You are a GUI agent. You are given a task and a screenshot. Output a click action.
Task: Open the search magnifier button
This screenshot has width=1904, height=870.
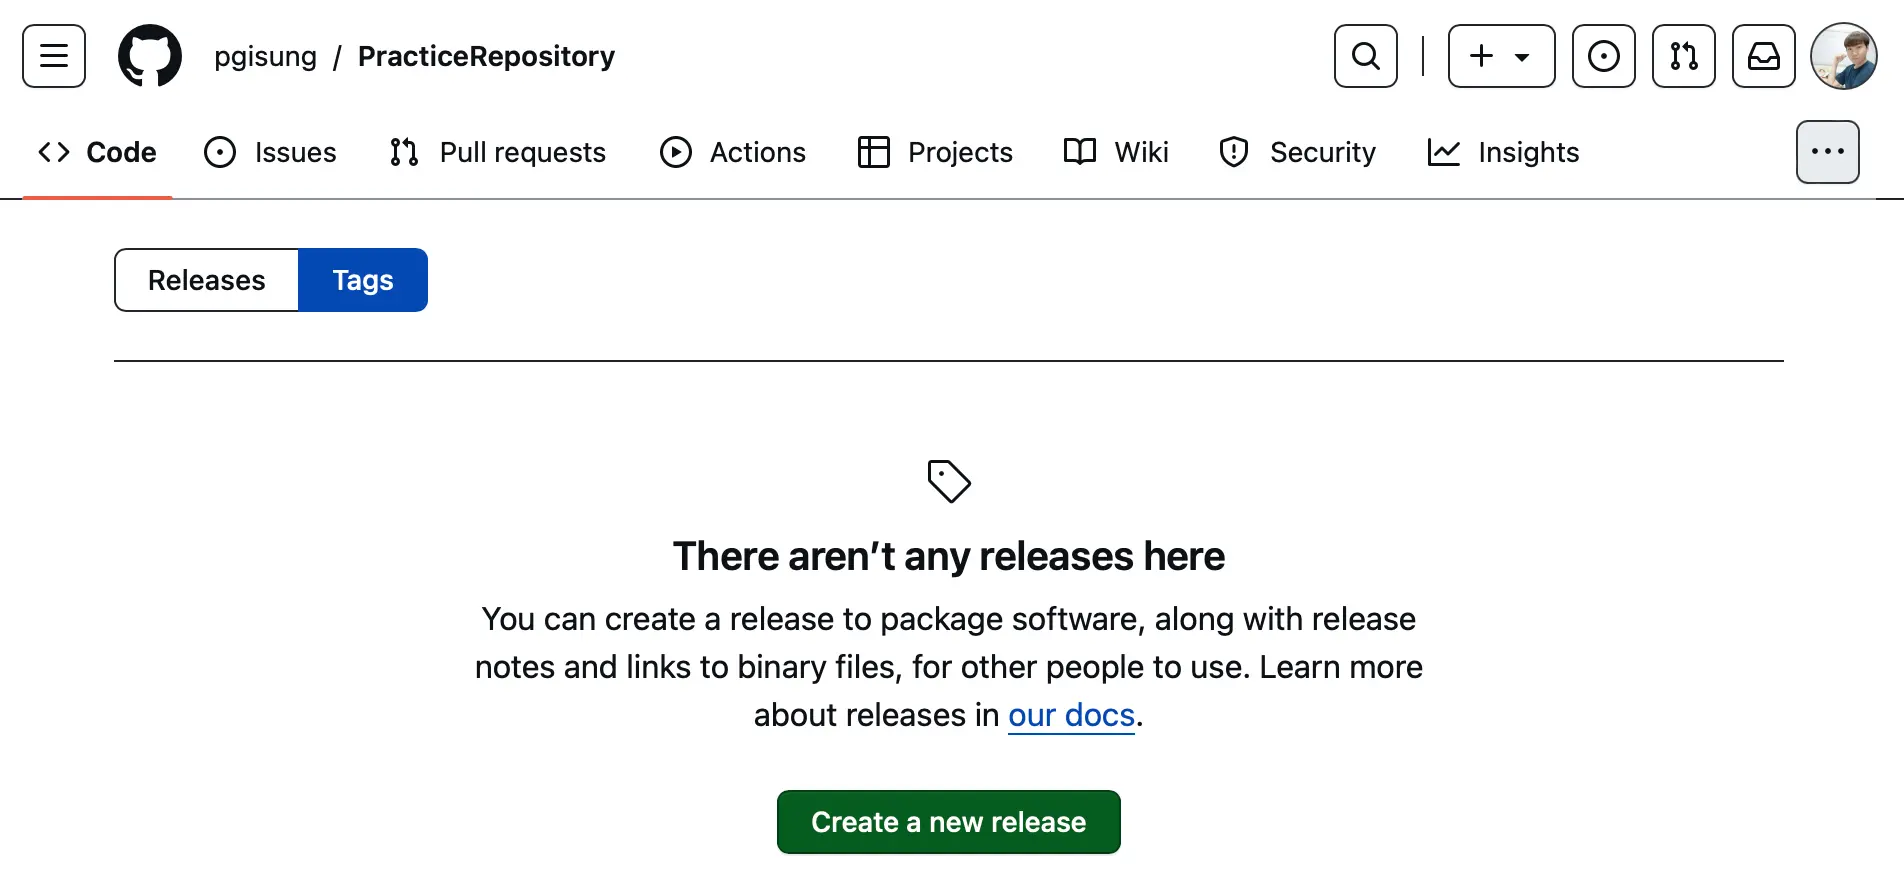pos(1366,56)
